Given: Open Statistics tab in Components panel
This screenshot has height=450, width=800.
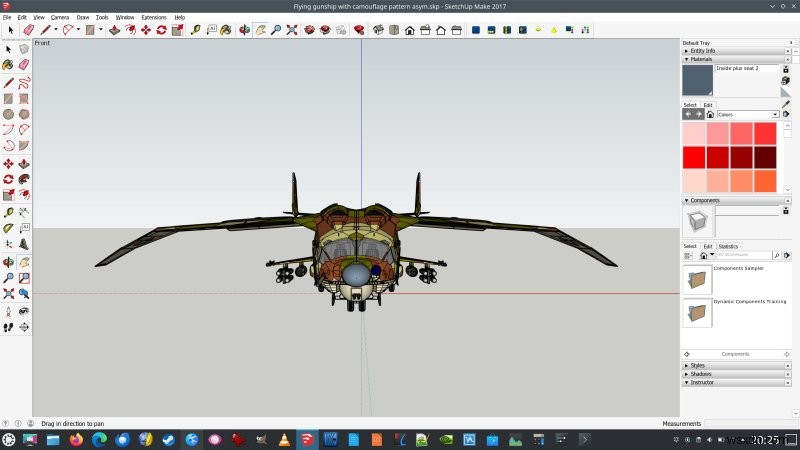Looking at the screenshot, I should [728, 246].
